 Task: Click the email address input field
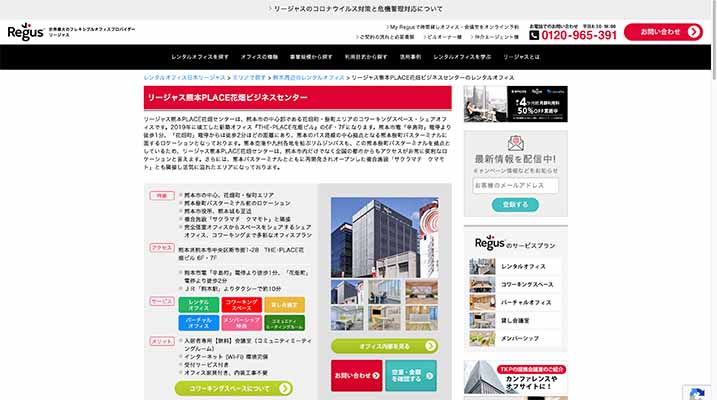[516, 185]
